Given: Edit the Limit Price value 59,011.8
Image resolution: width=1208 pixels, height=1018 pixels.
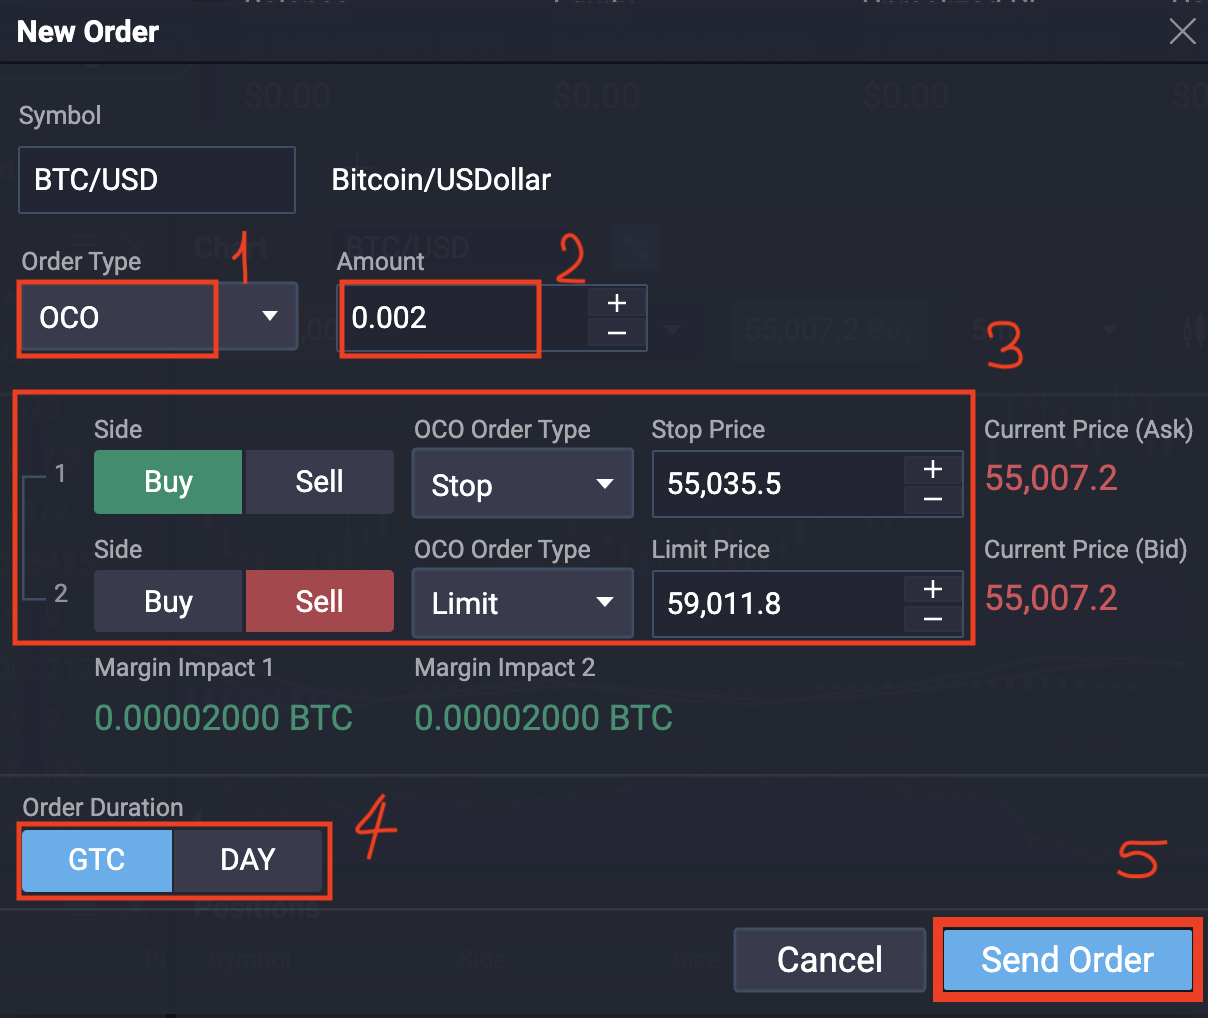Looking at the screenshot, I should tap(780, 603).
